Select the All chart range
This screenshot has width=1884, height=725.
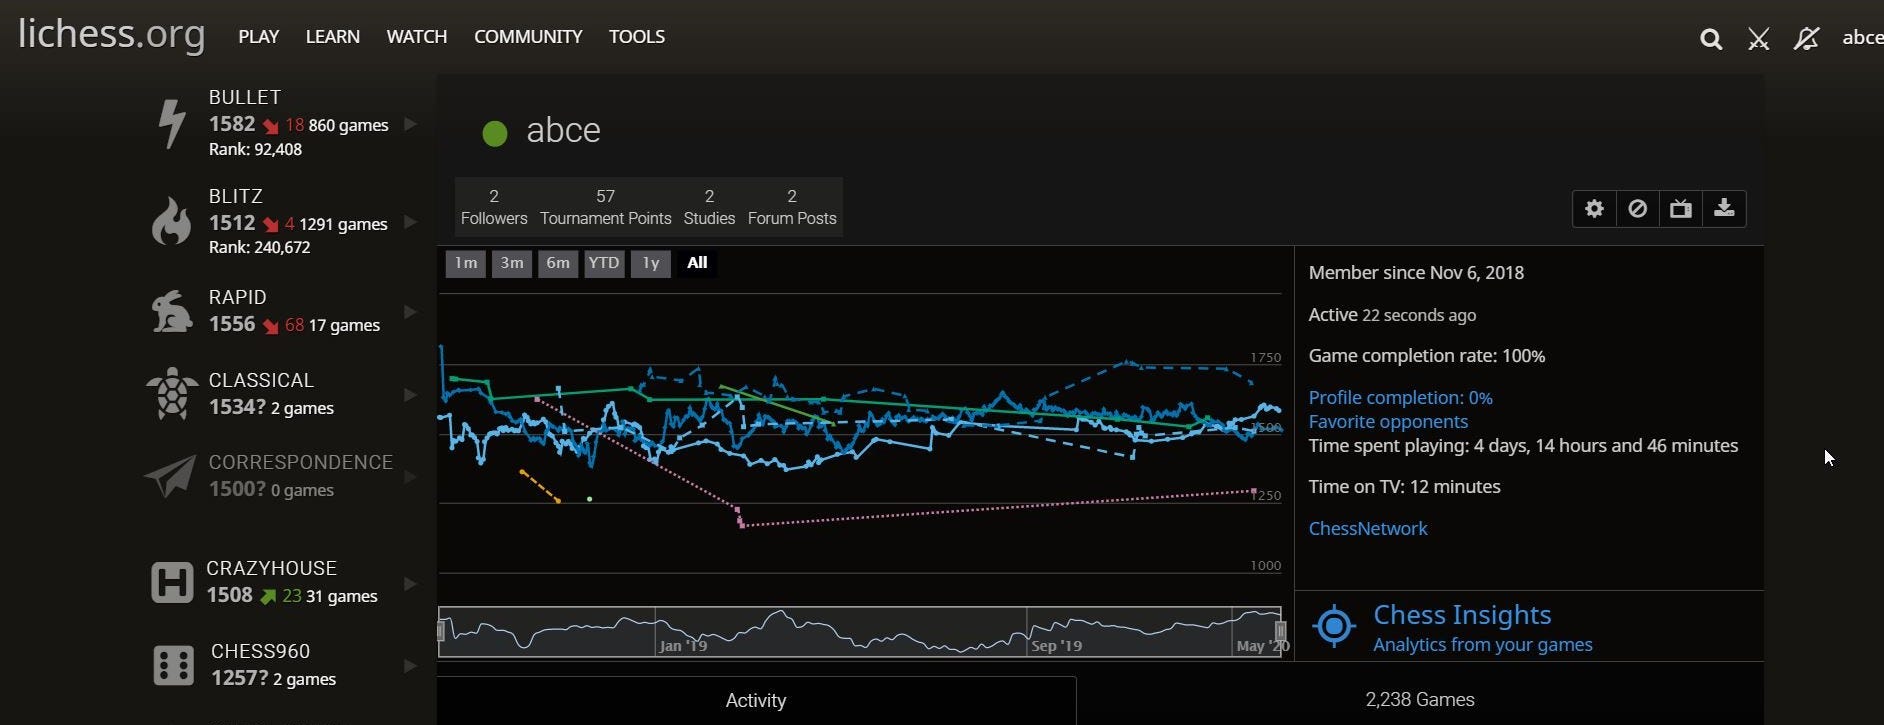pos(697,263)
